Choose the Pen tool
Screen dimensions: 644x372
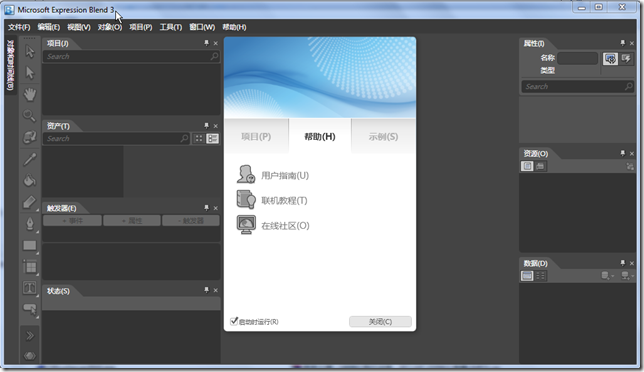[x=30, y=224]
